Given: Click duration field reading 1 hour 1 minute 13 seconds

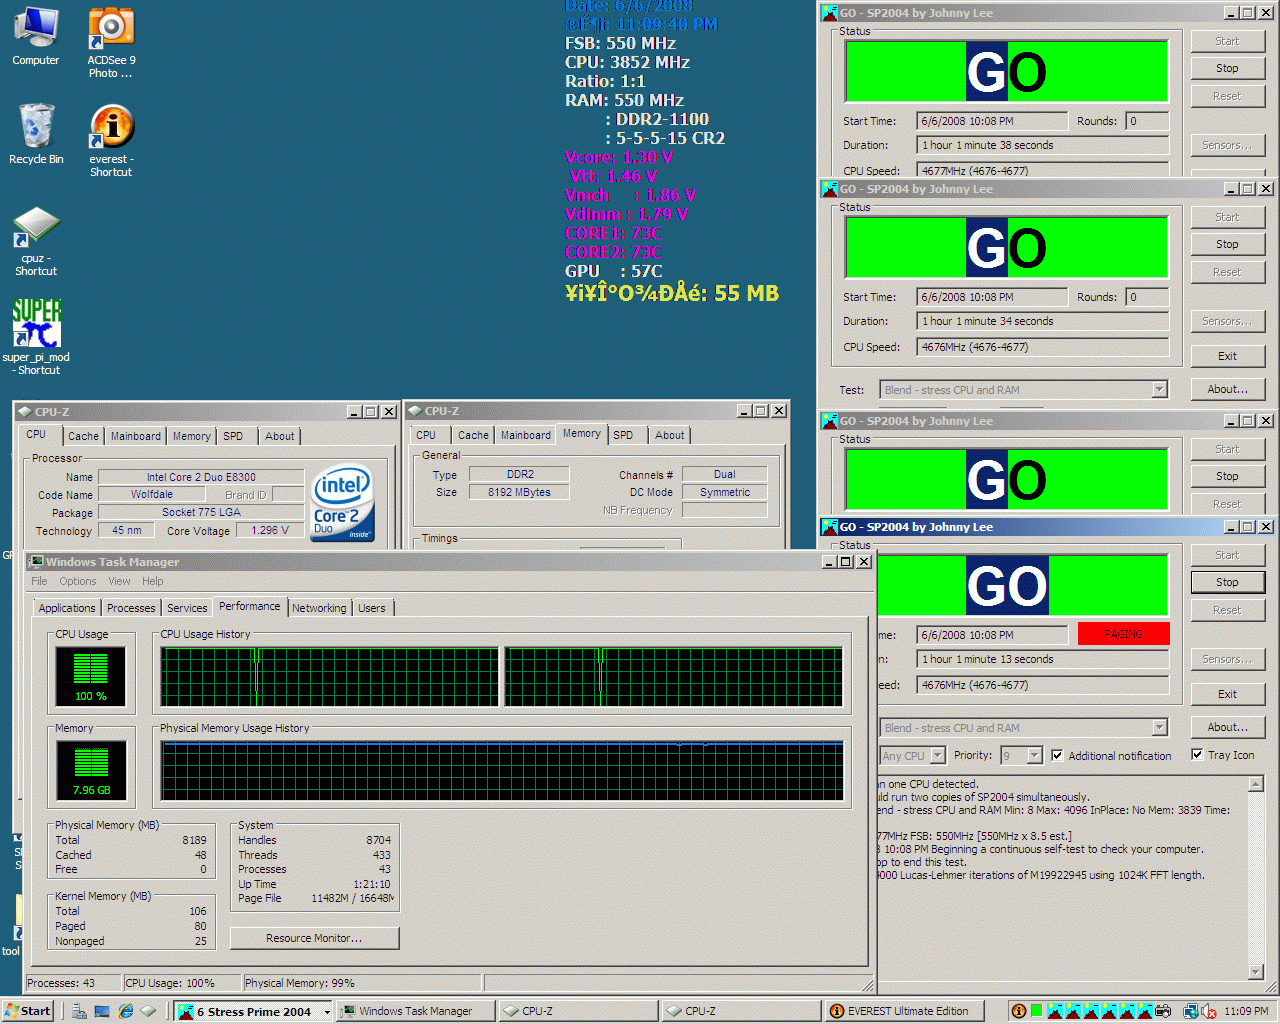Looking at the screenshot, I should pos(1043,659).
